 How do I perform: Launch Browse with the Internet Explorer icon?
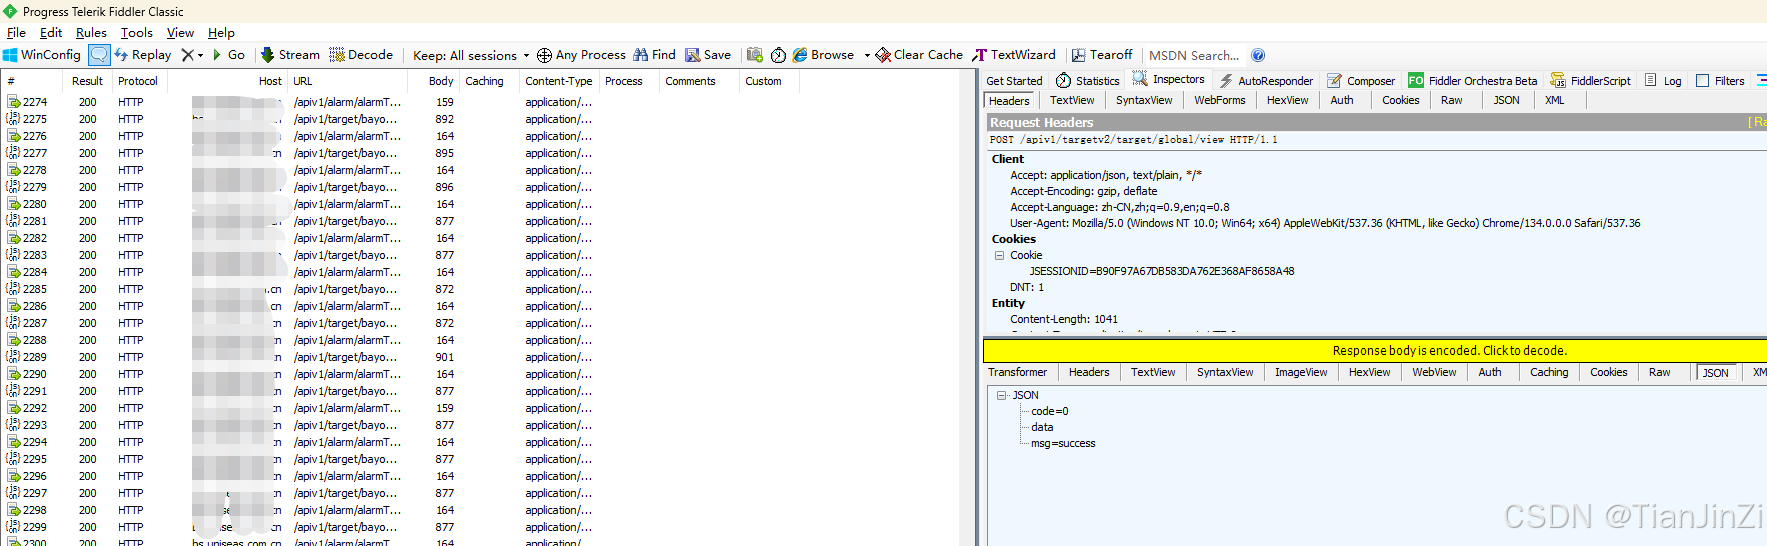pos(823,55)
